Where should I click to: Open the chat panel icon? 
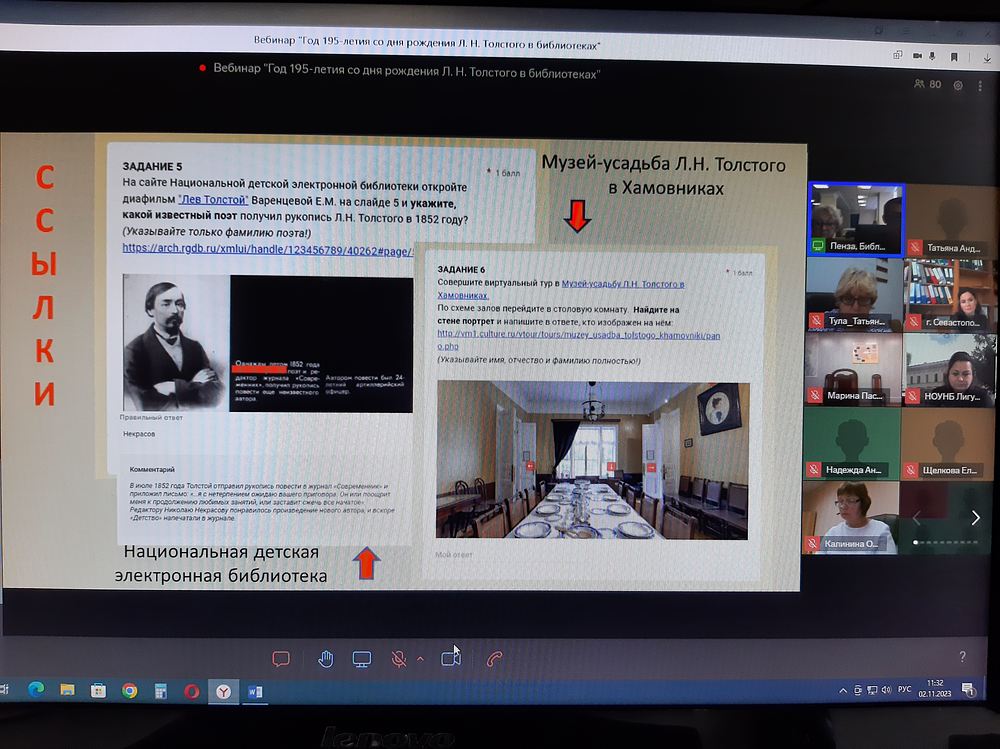(x=281, y=658)
